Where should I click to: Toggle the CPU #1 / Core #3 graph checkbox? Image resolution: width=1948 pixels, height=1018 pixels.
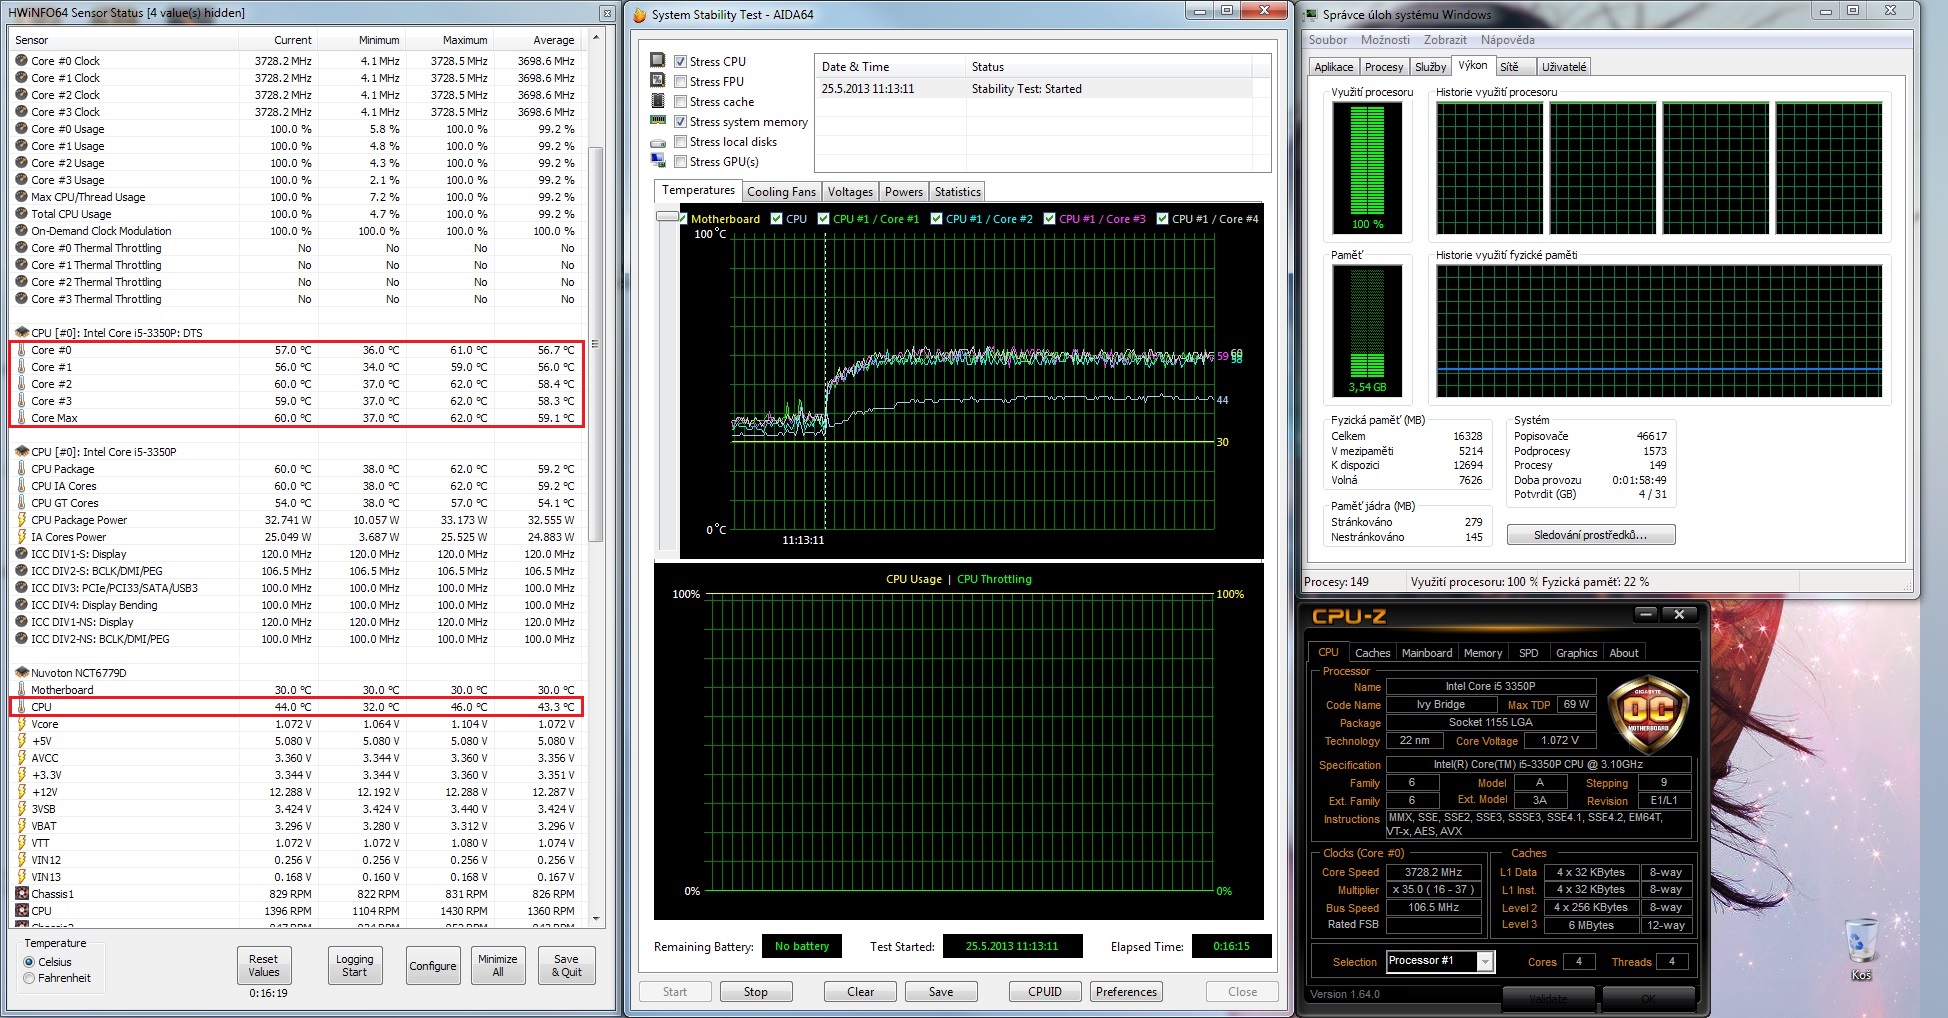click(x=1050, y=218)
